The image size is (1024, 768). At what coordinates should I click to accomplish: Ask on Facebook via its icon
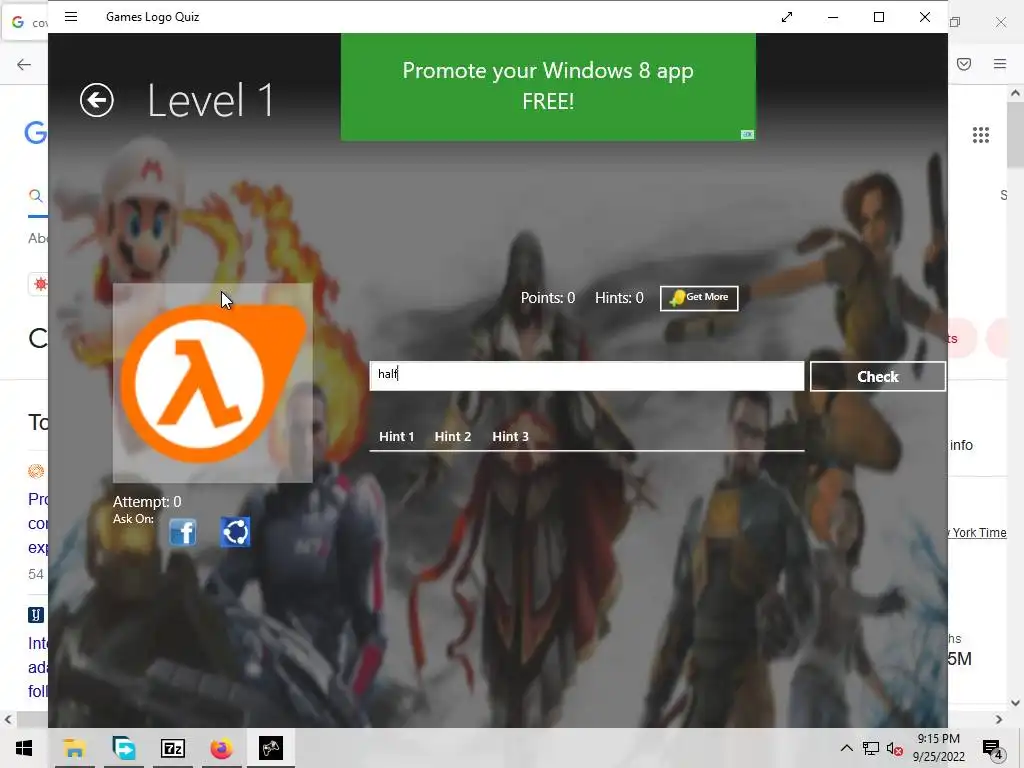pos(183,532)
